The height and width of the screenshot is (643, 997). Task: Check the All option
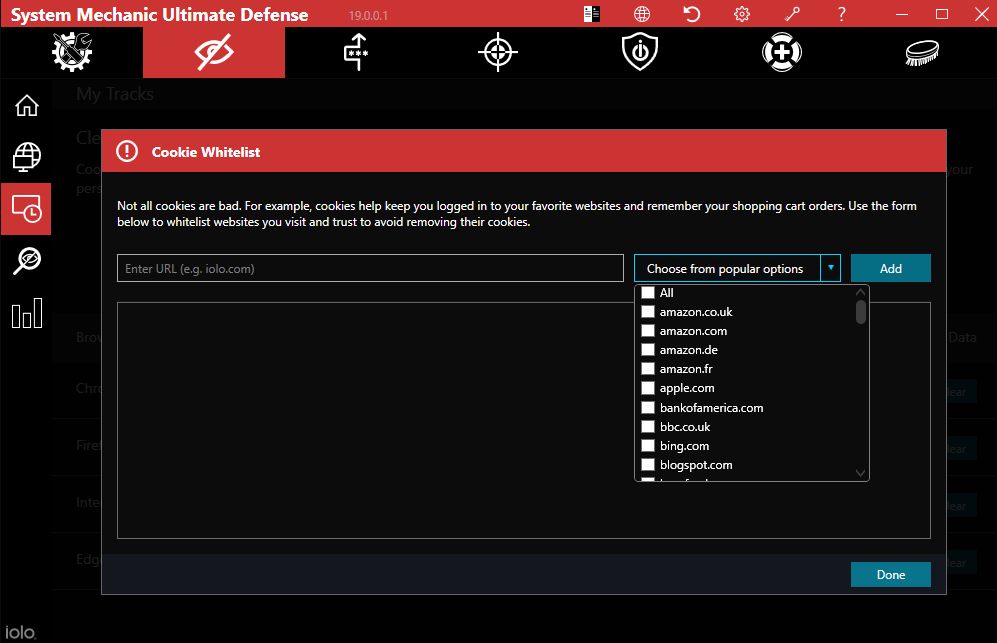click(x=648, y=293)
